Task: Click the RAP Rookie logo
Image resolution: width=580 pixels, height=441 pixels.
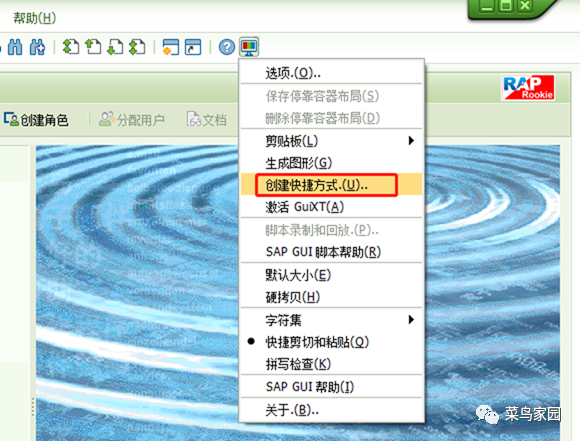Action: (x=528, y=88)
